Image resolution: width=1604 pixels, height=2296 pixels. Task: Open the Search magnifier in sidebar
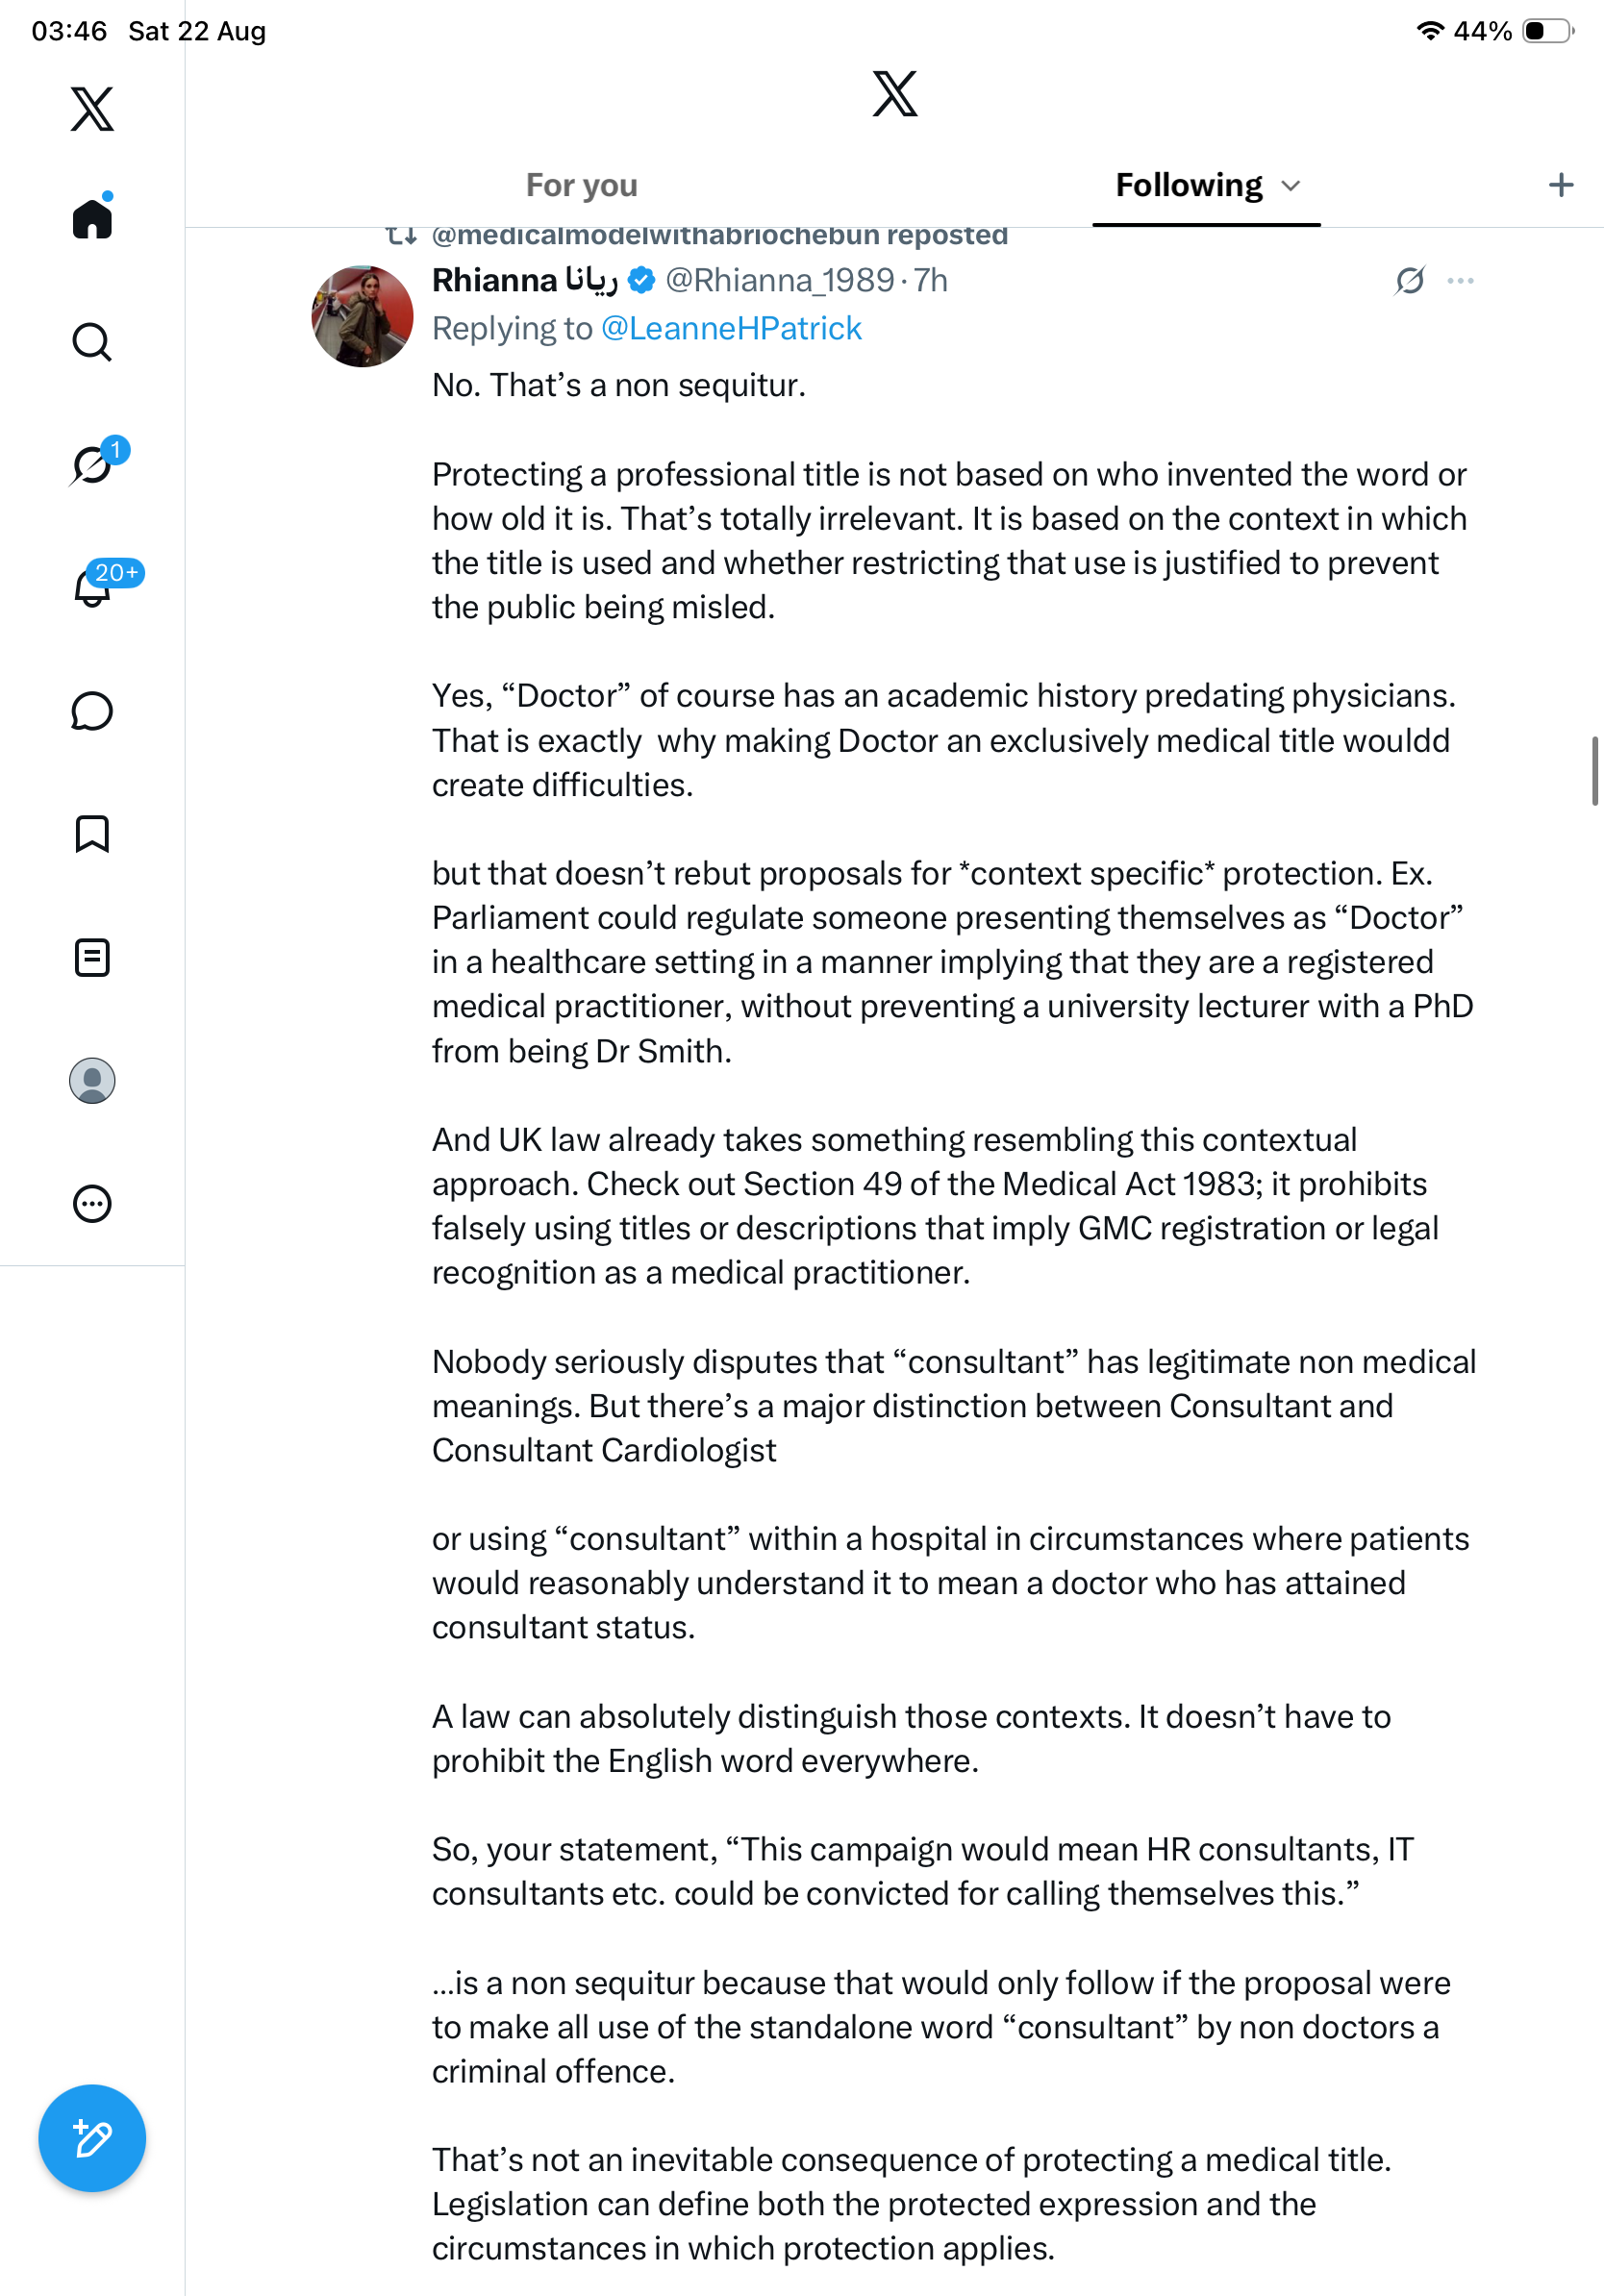pos(92,342)
